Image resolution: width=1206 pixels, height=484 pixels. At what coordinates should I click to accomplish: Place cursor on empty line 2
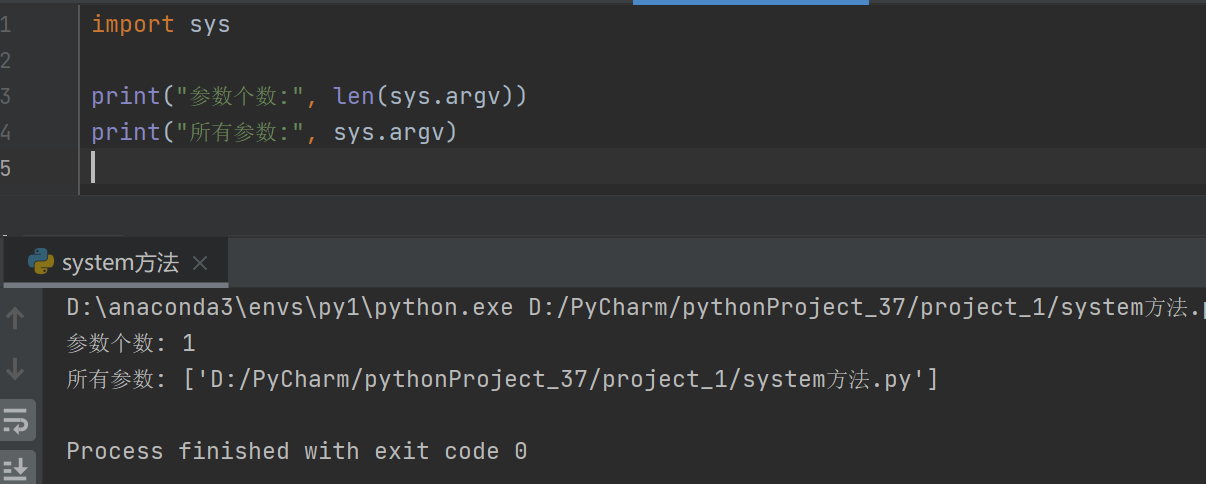click(x=640, y=61)
